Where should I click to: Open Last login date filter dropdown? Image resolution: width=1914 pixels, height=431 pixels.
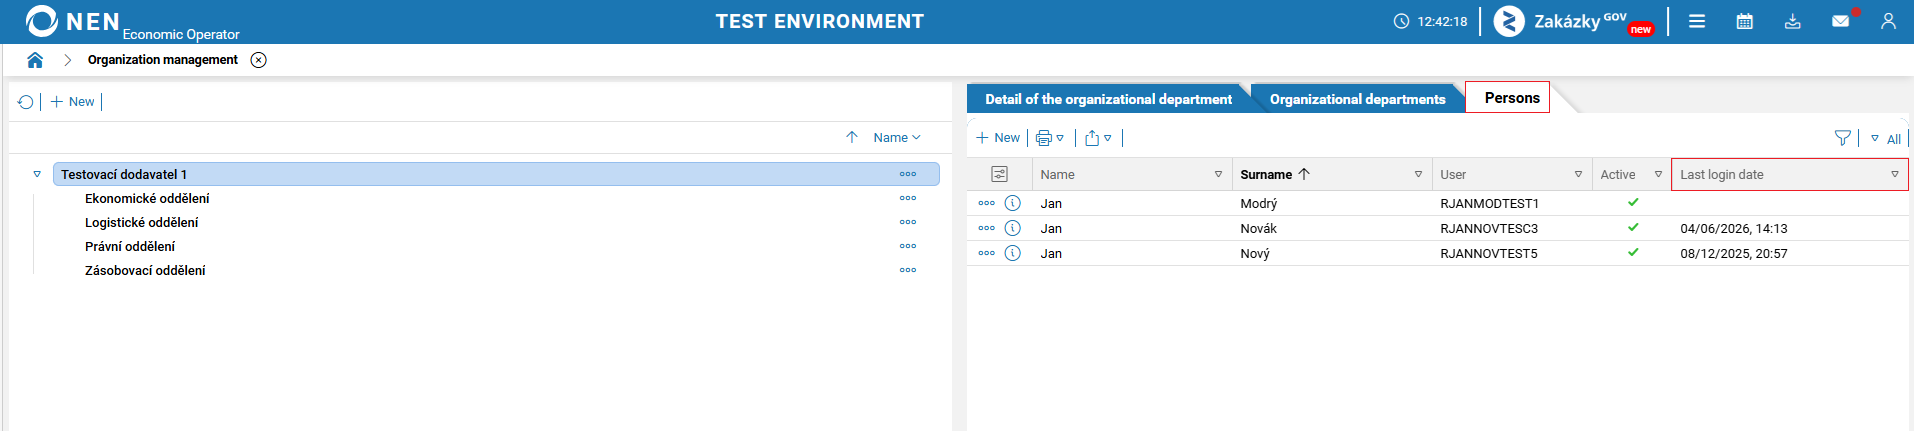coord(1894,174)
